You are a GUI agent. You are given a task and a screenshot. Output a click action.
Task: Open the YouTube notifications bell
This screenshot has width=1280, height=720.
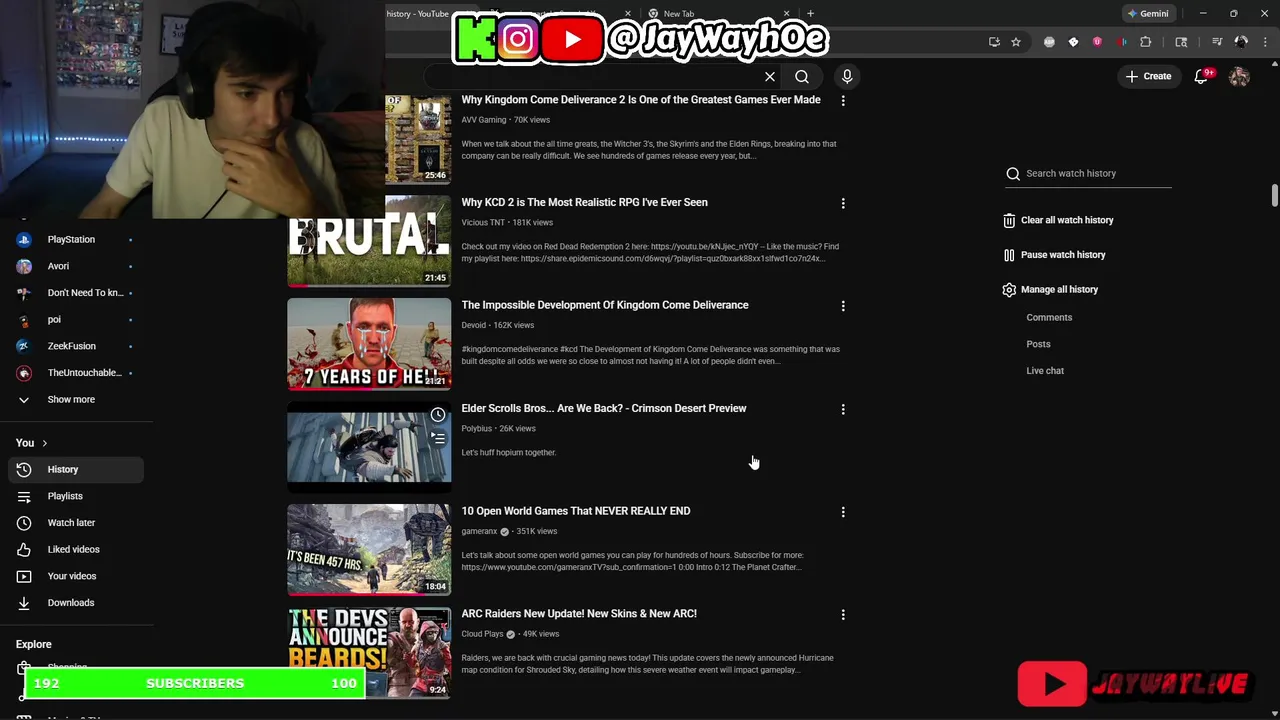pos(1202,77)
